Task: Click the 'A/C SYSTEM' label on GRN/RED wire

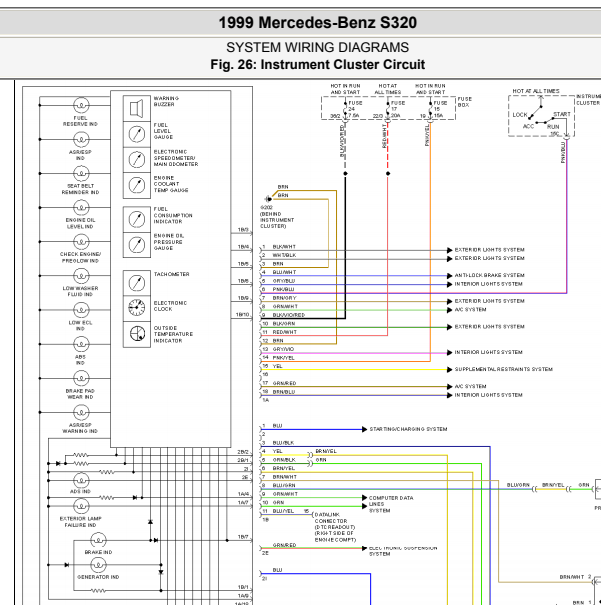Action: pyautogui.click(x=470, y=386)
